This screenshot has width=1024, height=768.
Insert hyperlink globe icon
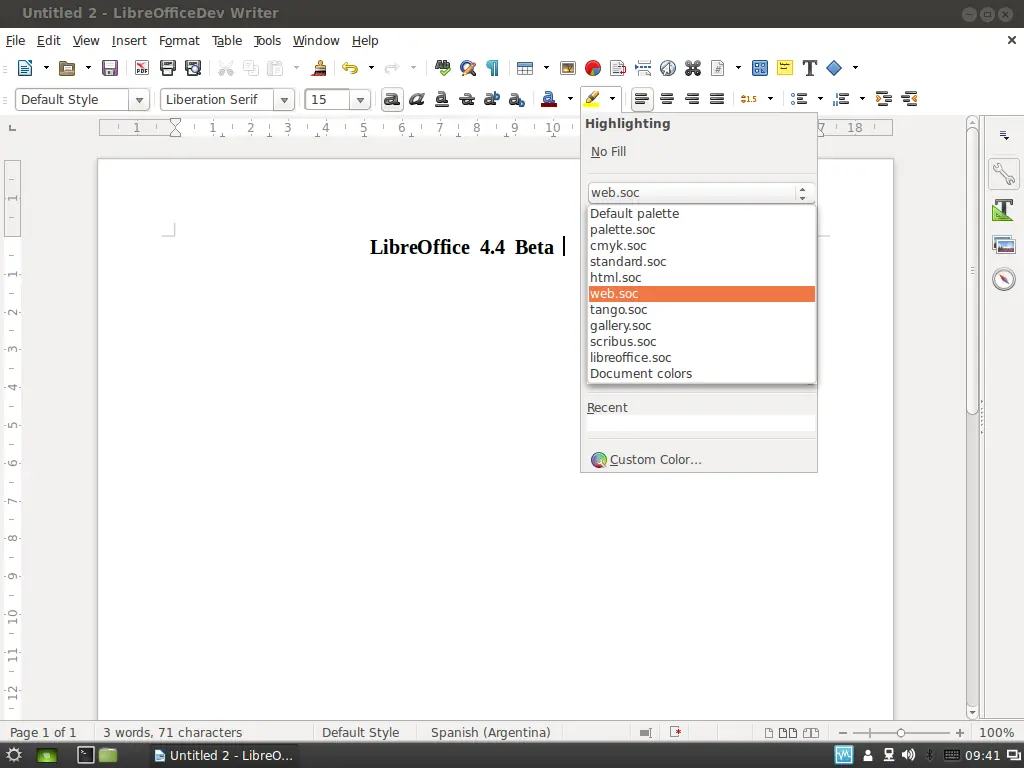coord(667,68)
